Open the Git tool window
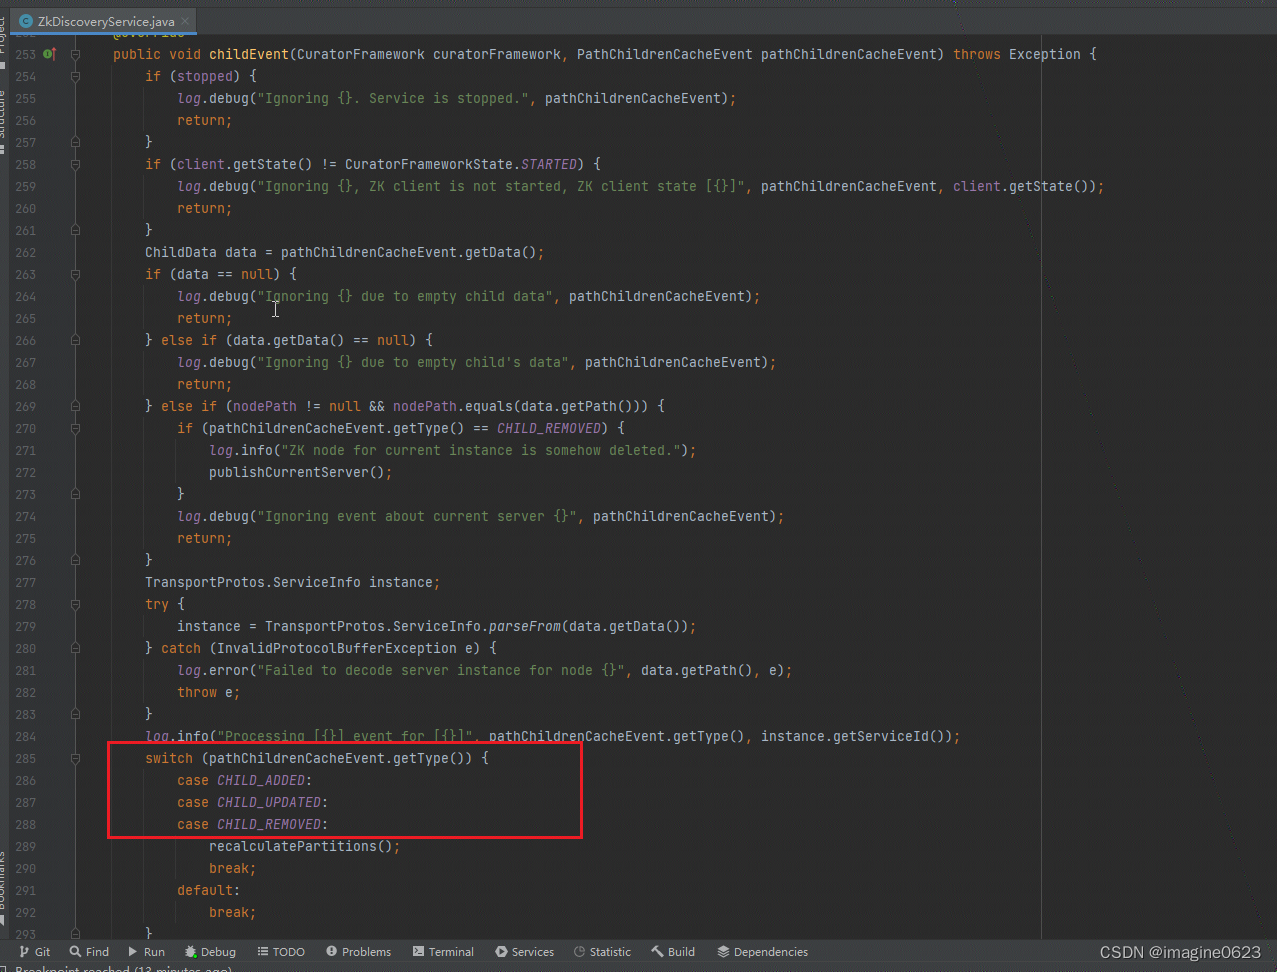Image resolution: width=1277 pixels, height=972 pixels. point(35,952)
